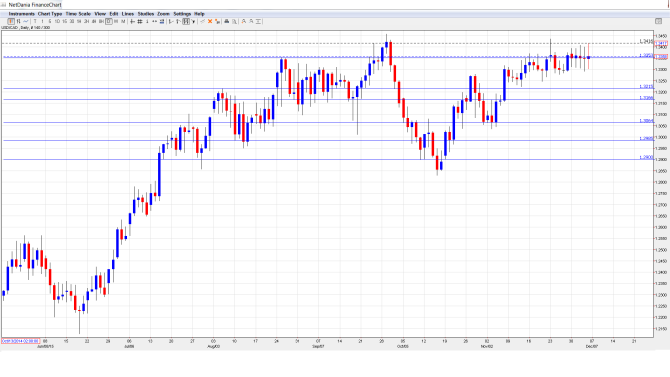The image size is (670, 377).
Task: Select the 5 minute time scale
Action: (50, 21)
